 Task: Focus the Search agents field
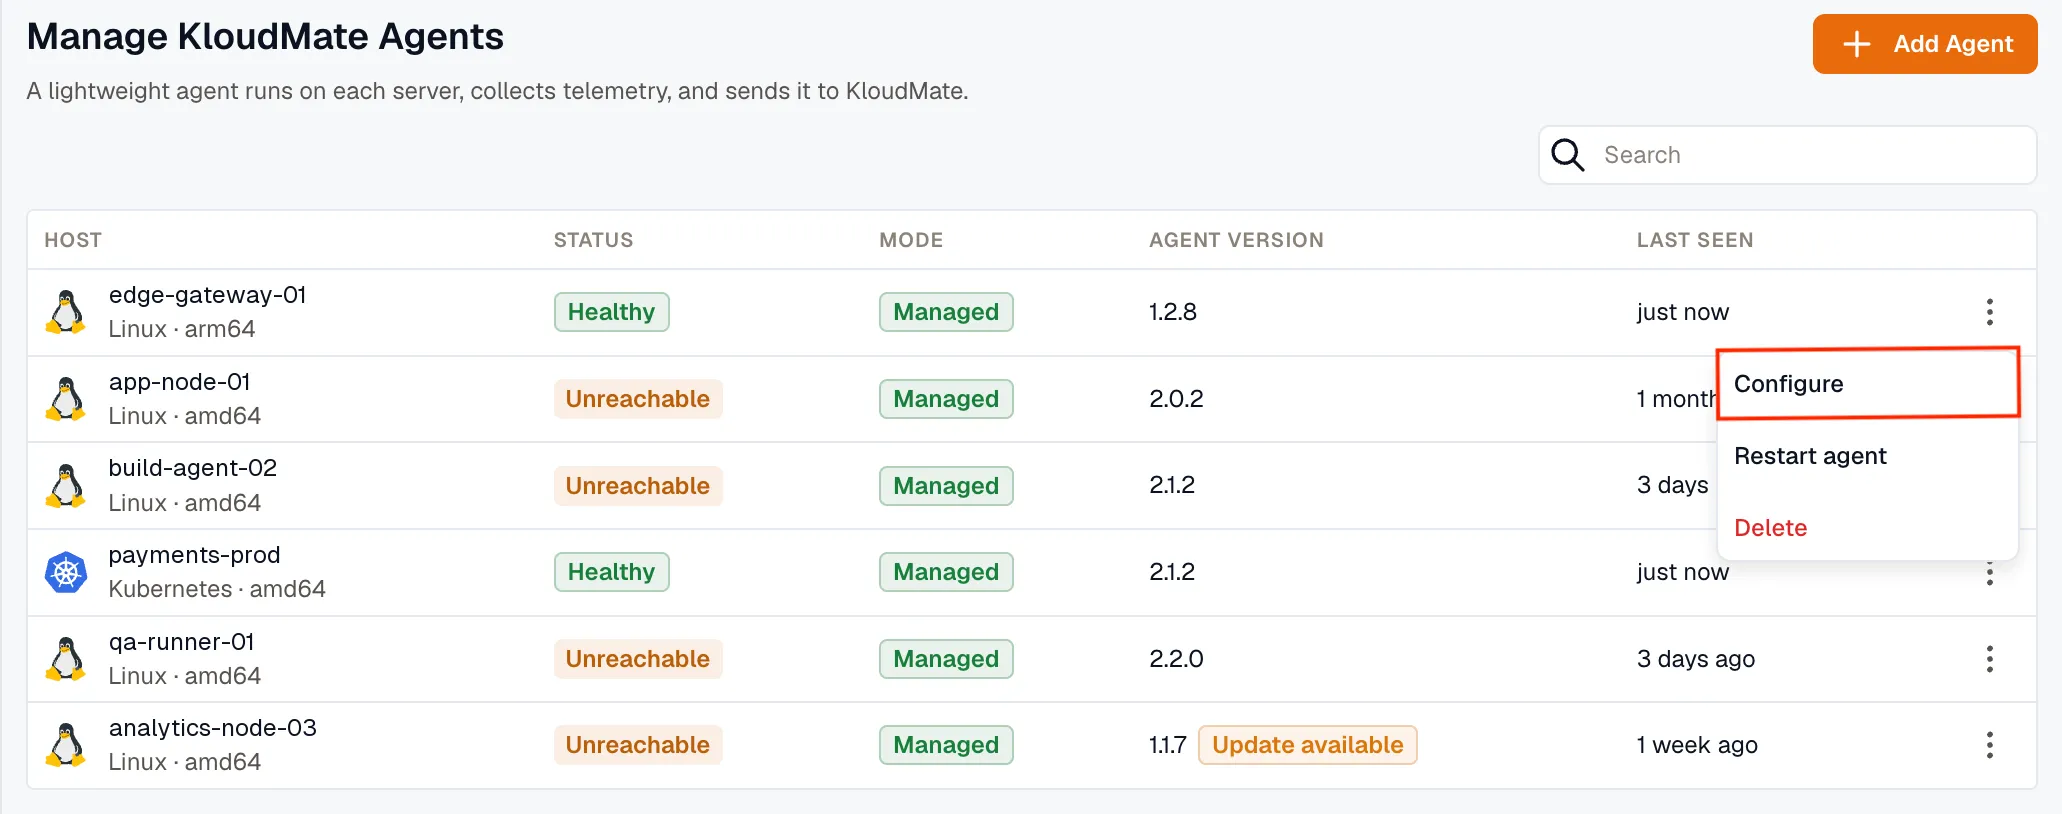1787,155
